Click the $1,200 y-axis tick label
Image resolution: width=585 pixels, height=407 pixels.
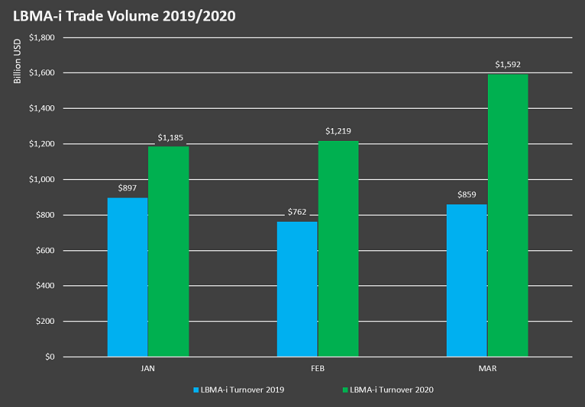pyautogui.click(x=42, y=144)
